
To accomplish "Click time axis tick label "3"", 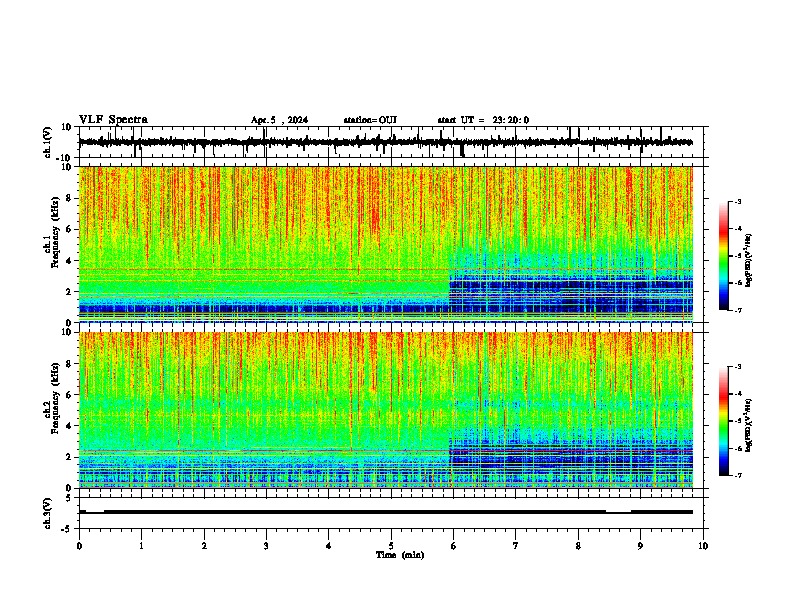I will pyautogui.click(x=266, y=546).
